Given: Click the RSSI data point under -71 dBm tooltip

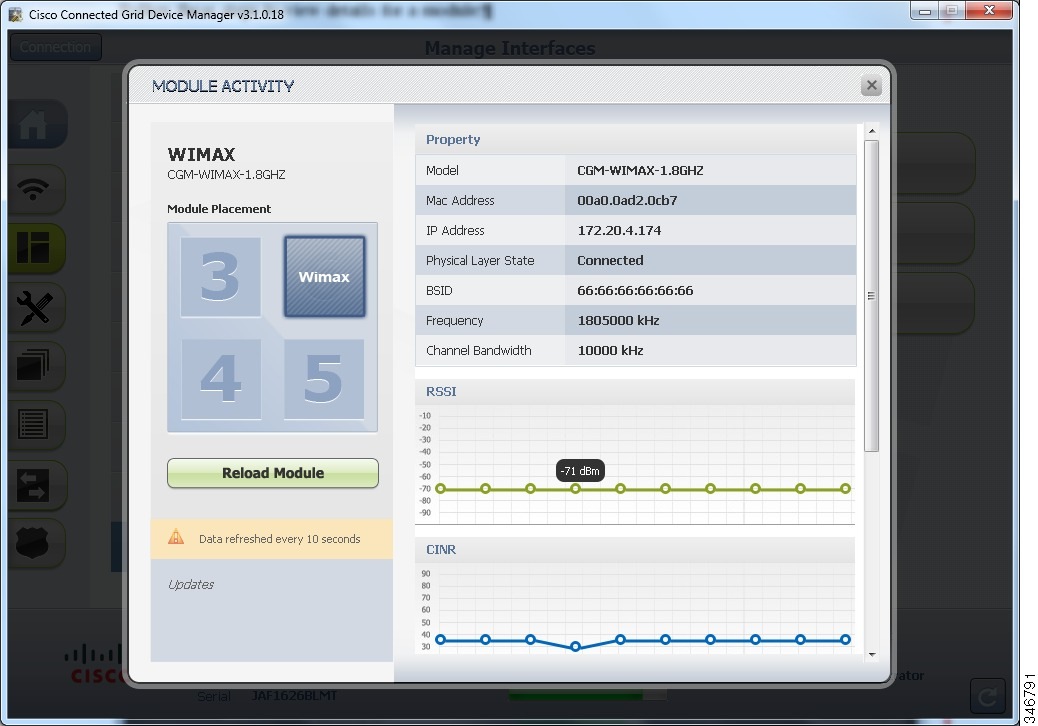Looking at the screenshot, I should pos(575,488).
